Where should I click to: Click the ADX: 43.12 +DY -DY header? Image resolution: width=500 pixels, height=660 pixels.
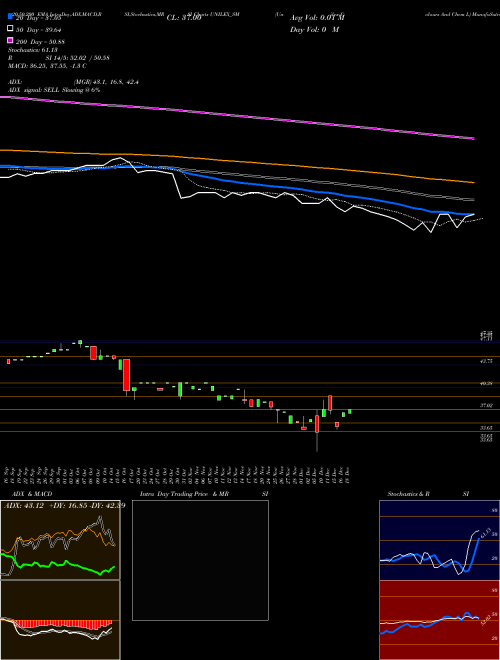[x=64, y=505]
